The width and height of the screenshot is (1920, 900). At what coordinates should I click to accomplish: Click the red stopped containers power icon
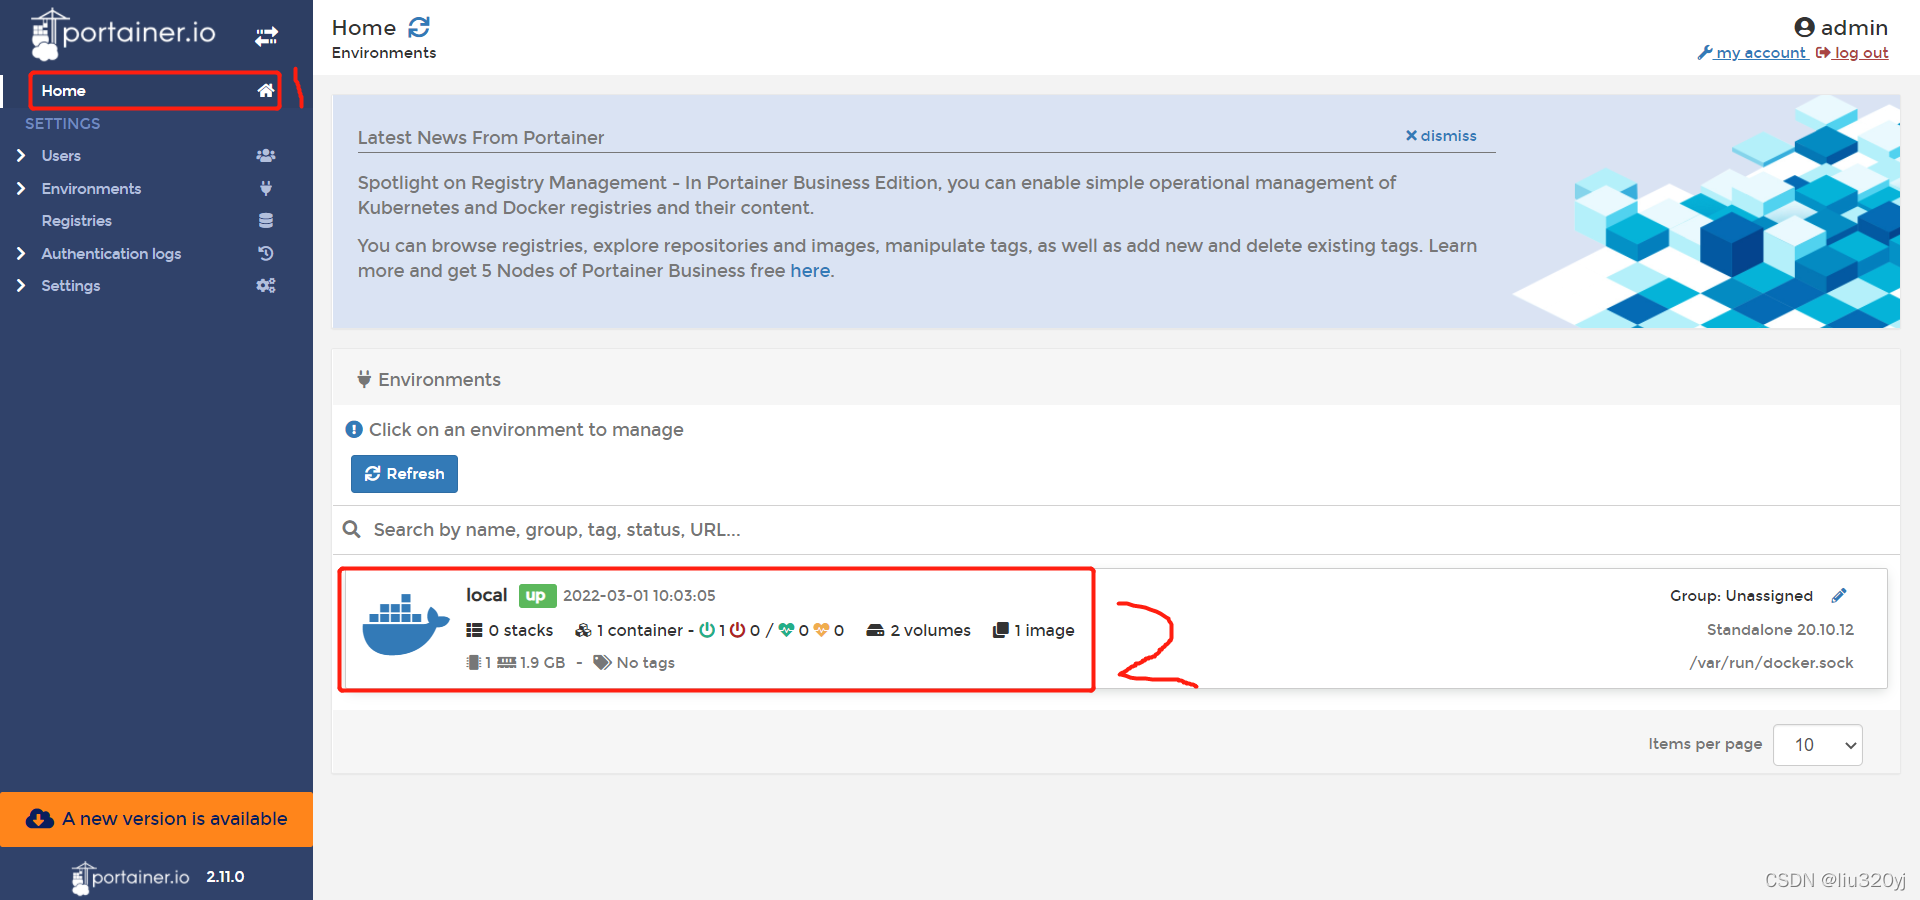point(738,630)
